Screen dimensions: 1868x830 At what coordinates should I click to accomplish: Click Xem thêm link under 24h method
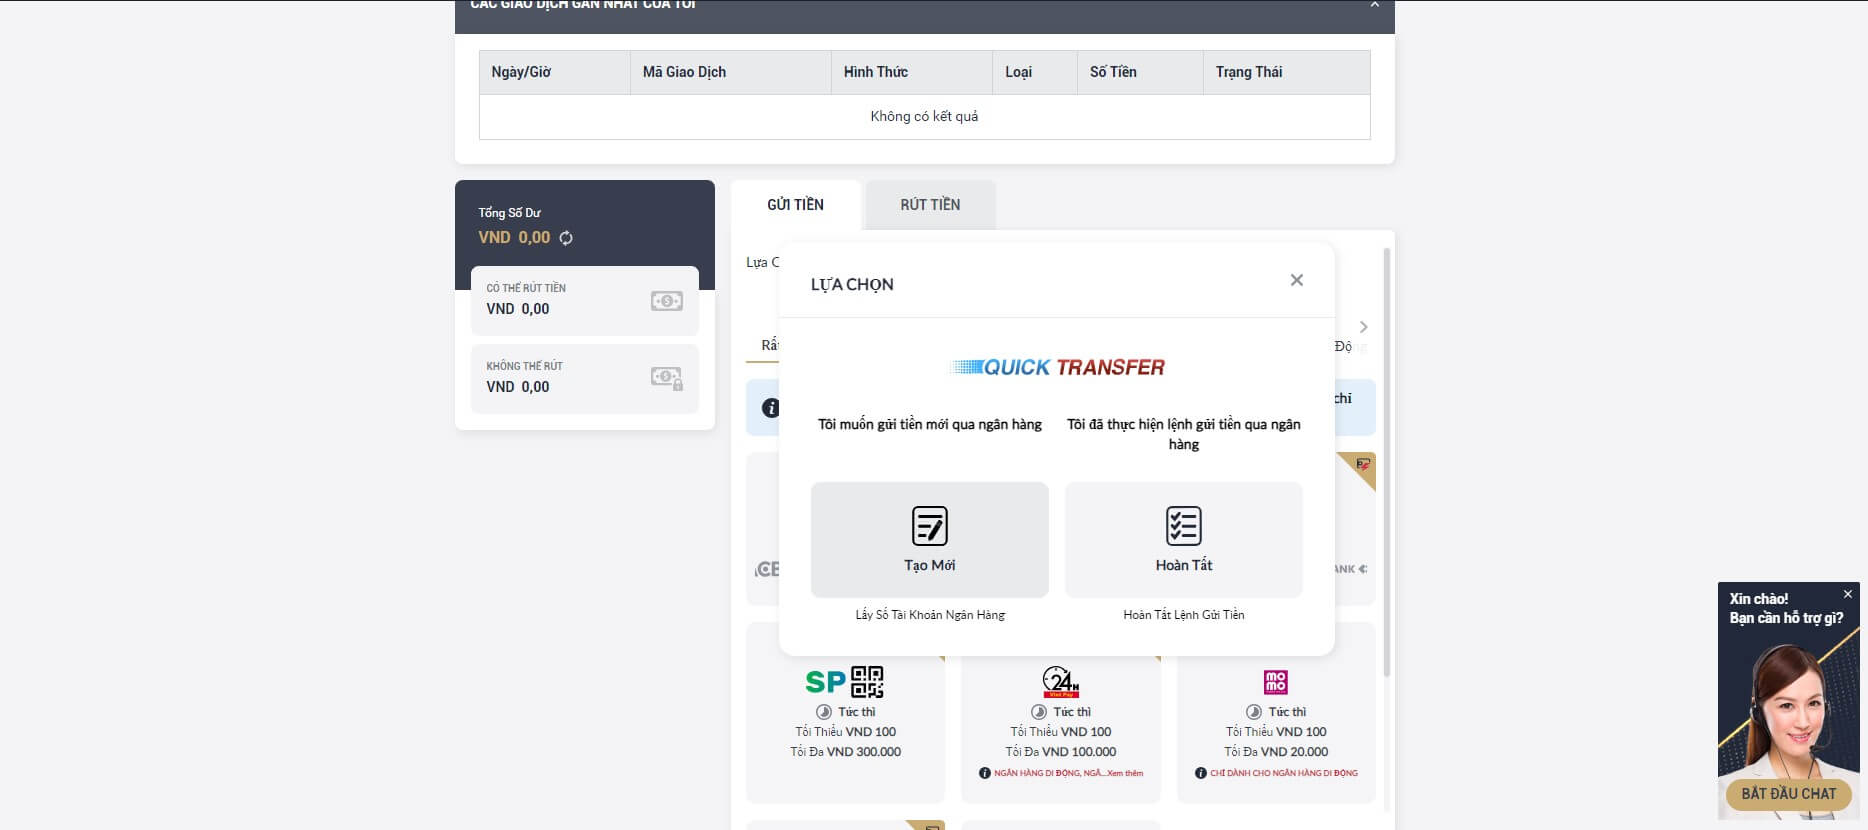(1125, 773)
